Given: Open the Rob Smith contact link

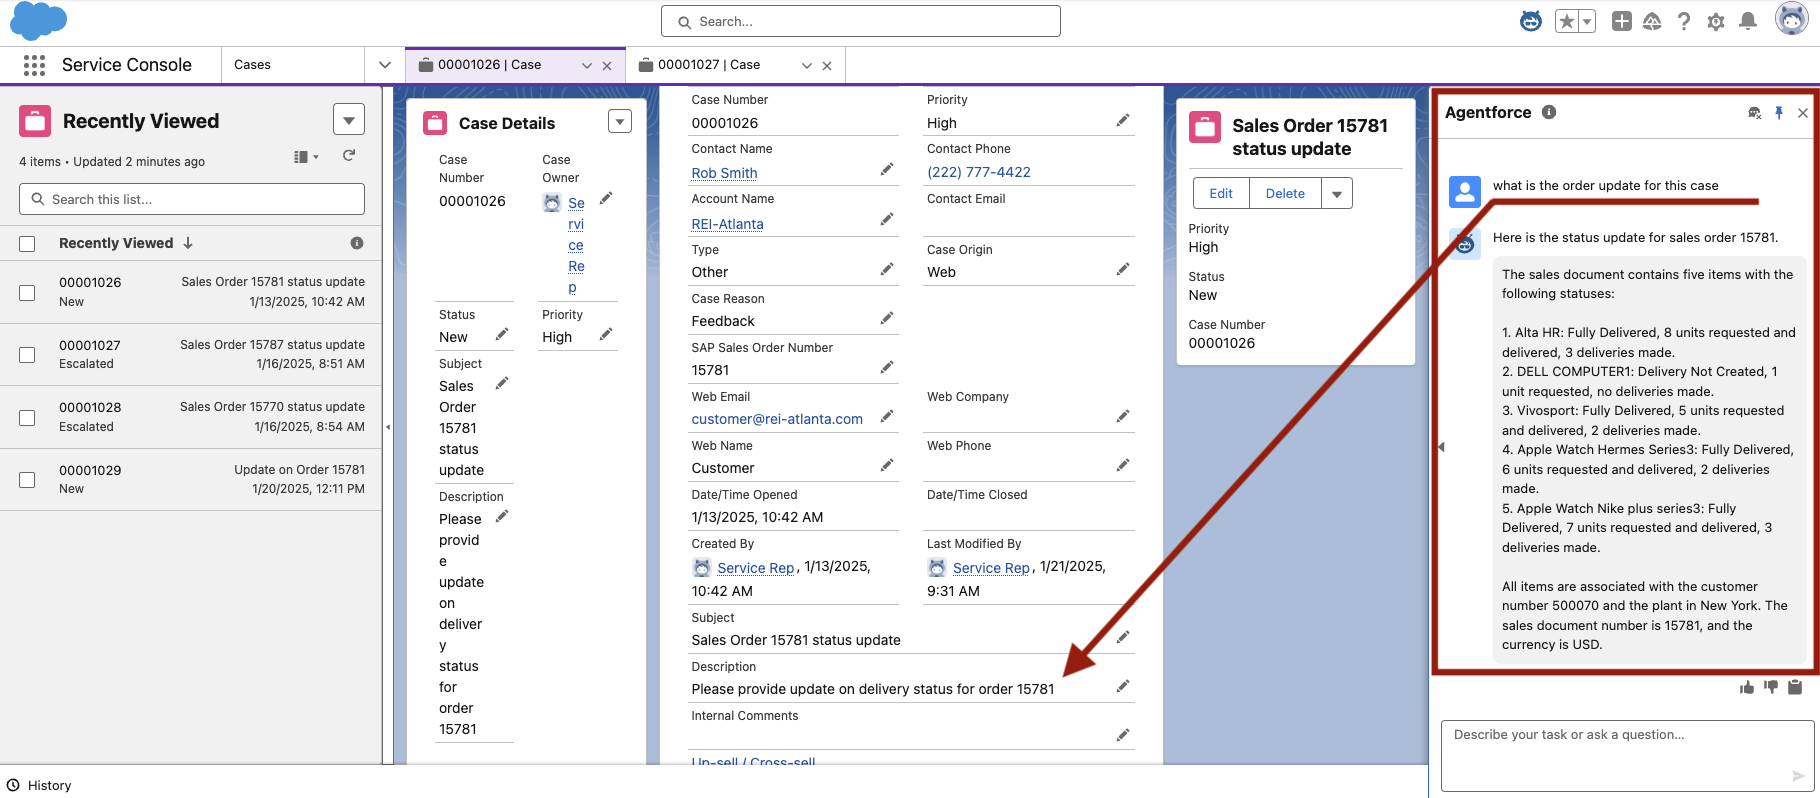Looking at the screenshot, I should pyautogui.click(x=724, y=173).
